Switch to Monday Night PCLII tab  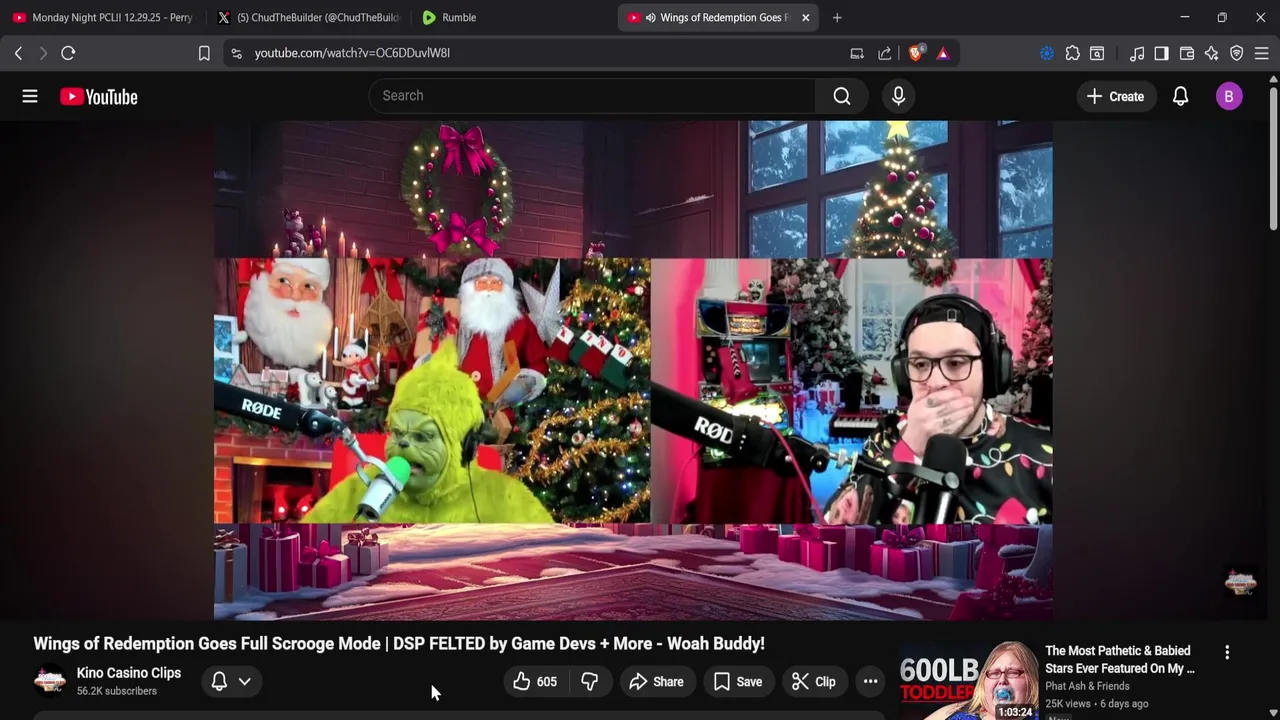[102, 17]
